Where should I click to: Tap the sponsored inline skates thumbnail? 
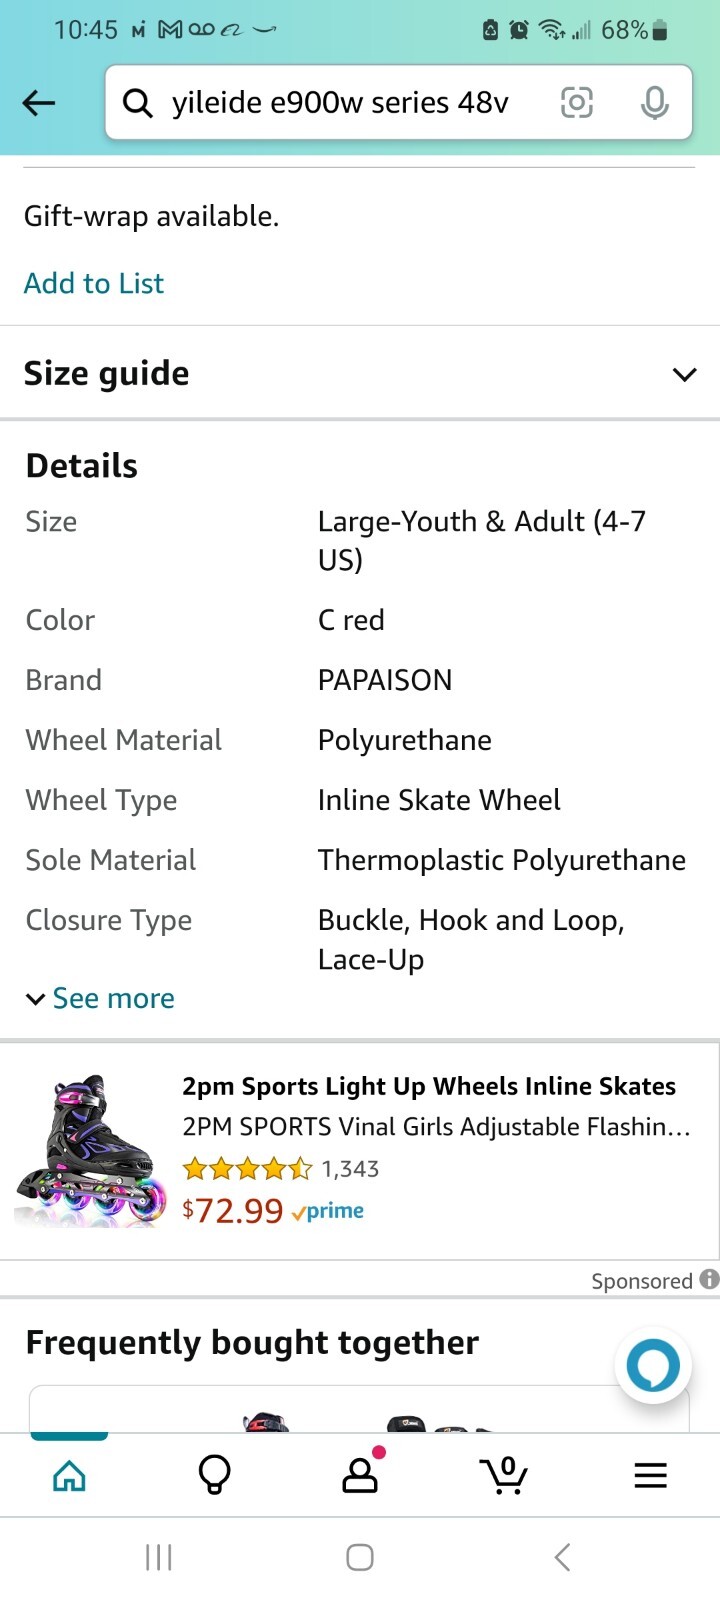pos(91,1150)
